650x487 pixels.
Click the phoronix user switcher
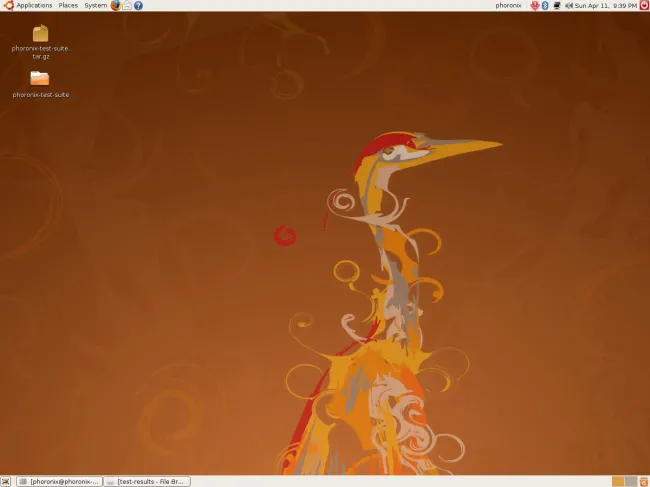click(508, 5)
